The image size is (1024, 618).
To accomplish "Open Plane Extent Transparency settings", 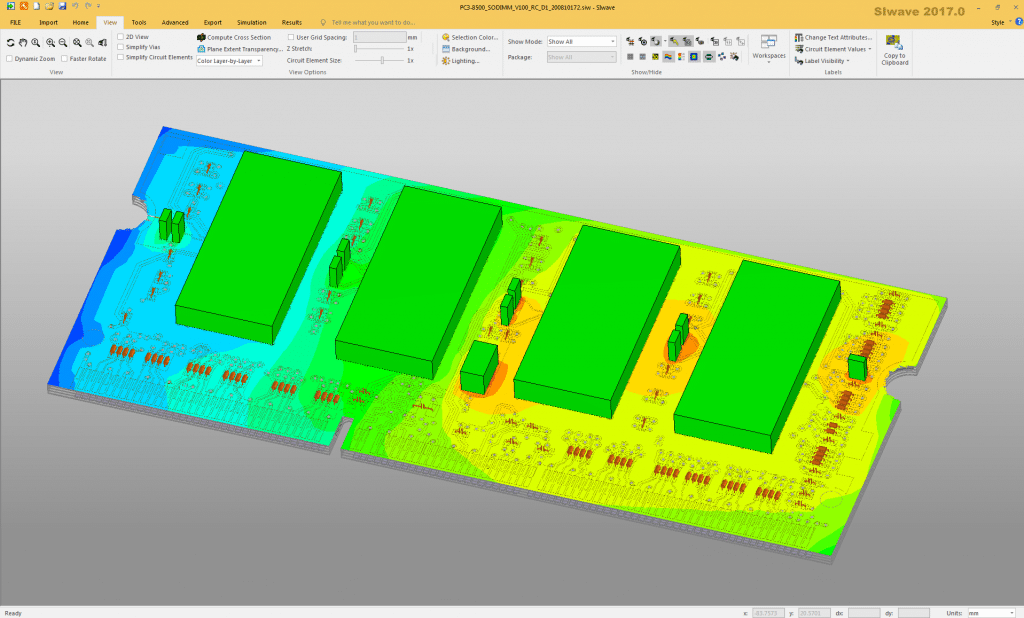I will pyautogui.click(x=201, y=49).
